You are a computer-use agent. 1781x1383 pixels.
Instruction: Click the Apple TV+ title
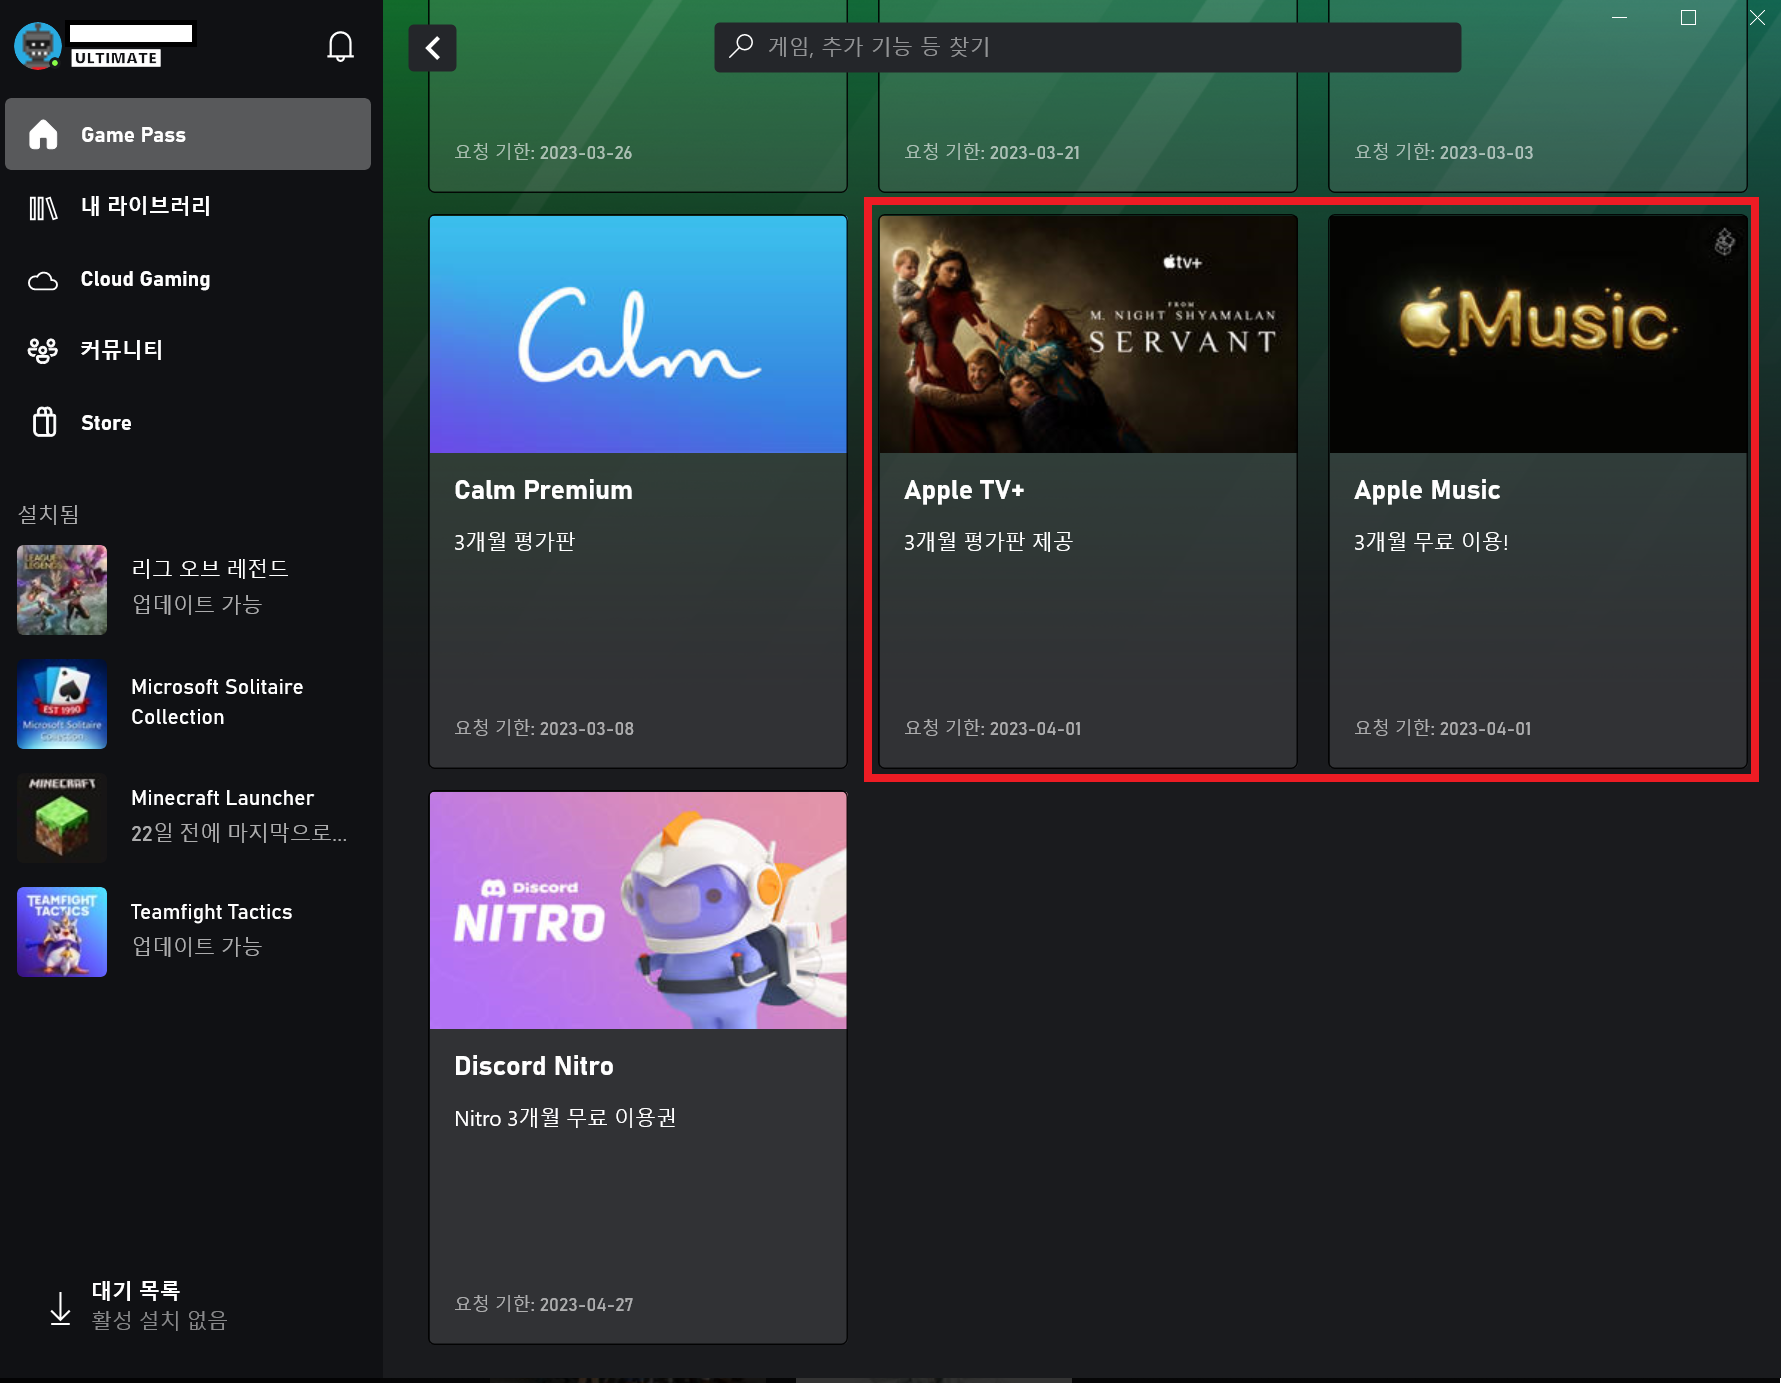[964, 490]
